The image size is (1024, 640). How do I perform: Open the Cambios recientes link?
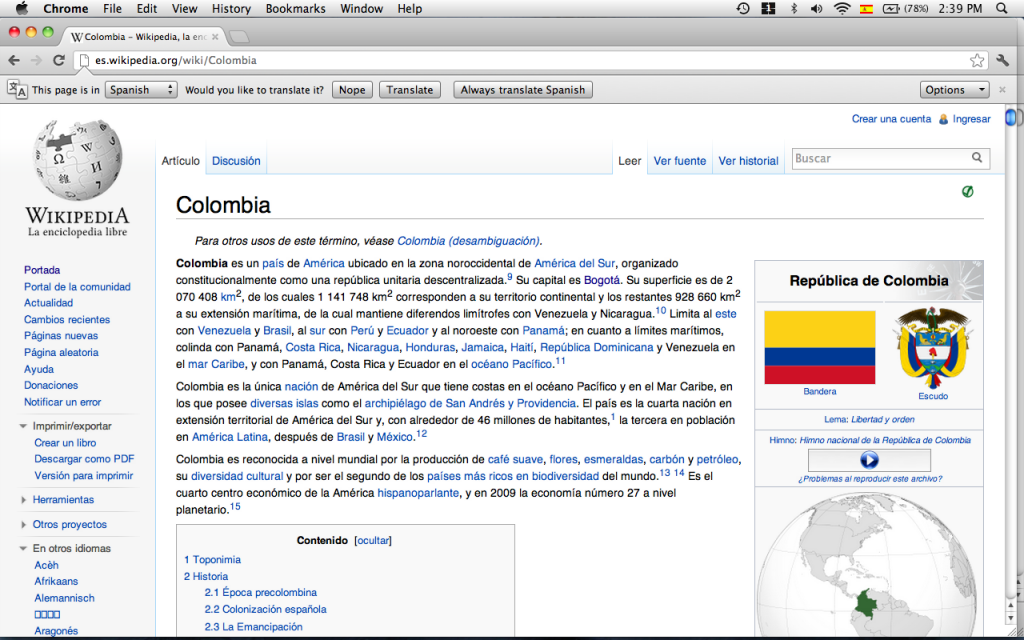coord(67,319)
